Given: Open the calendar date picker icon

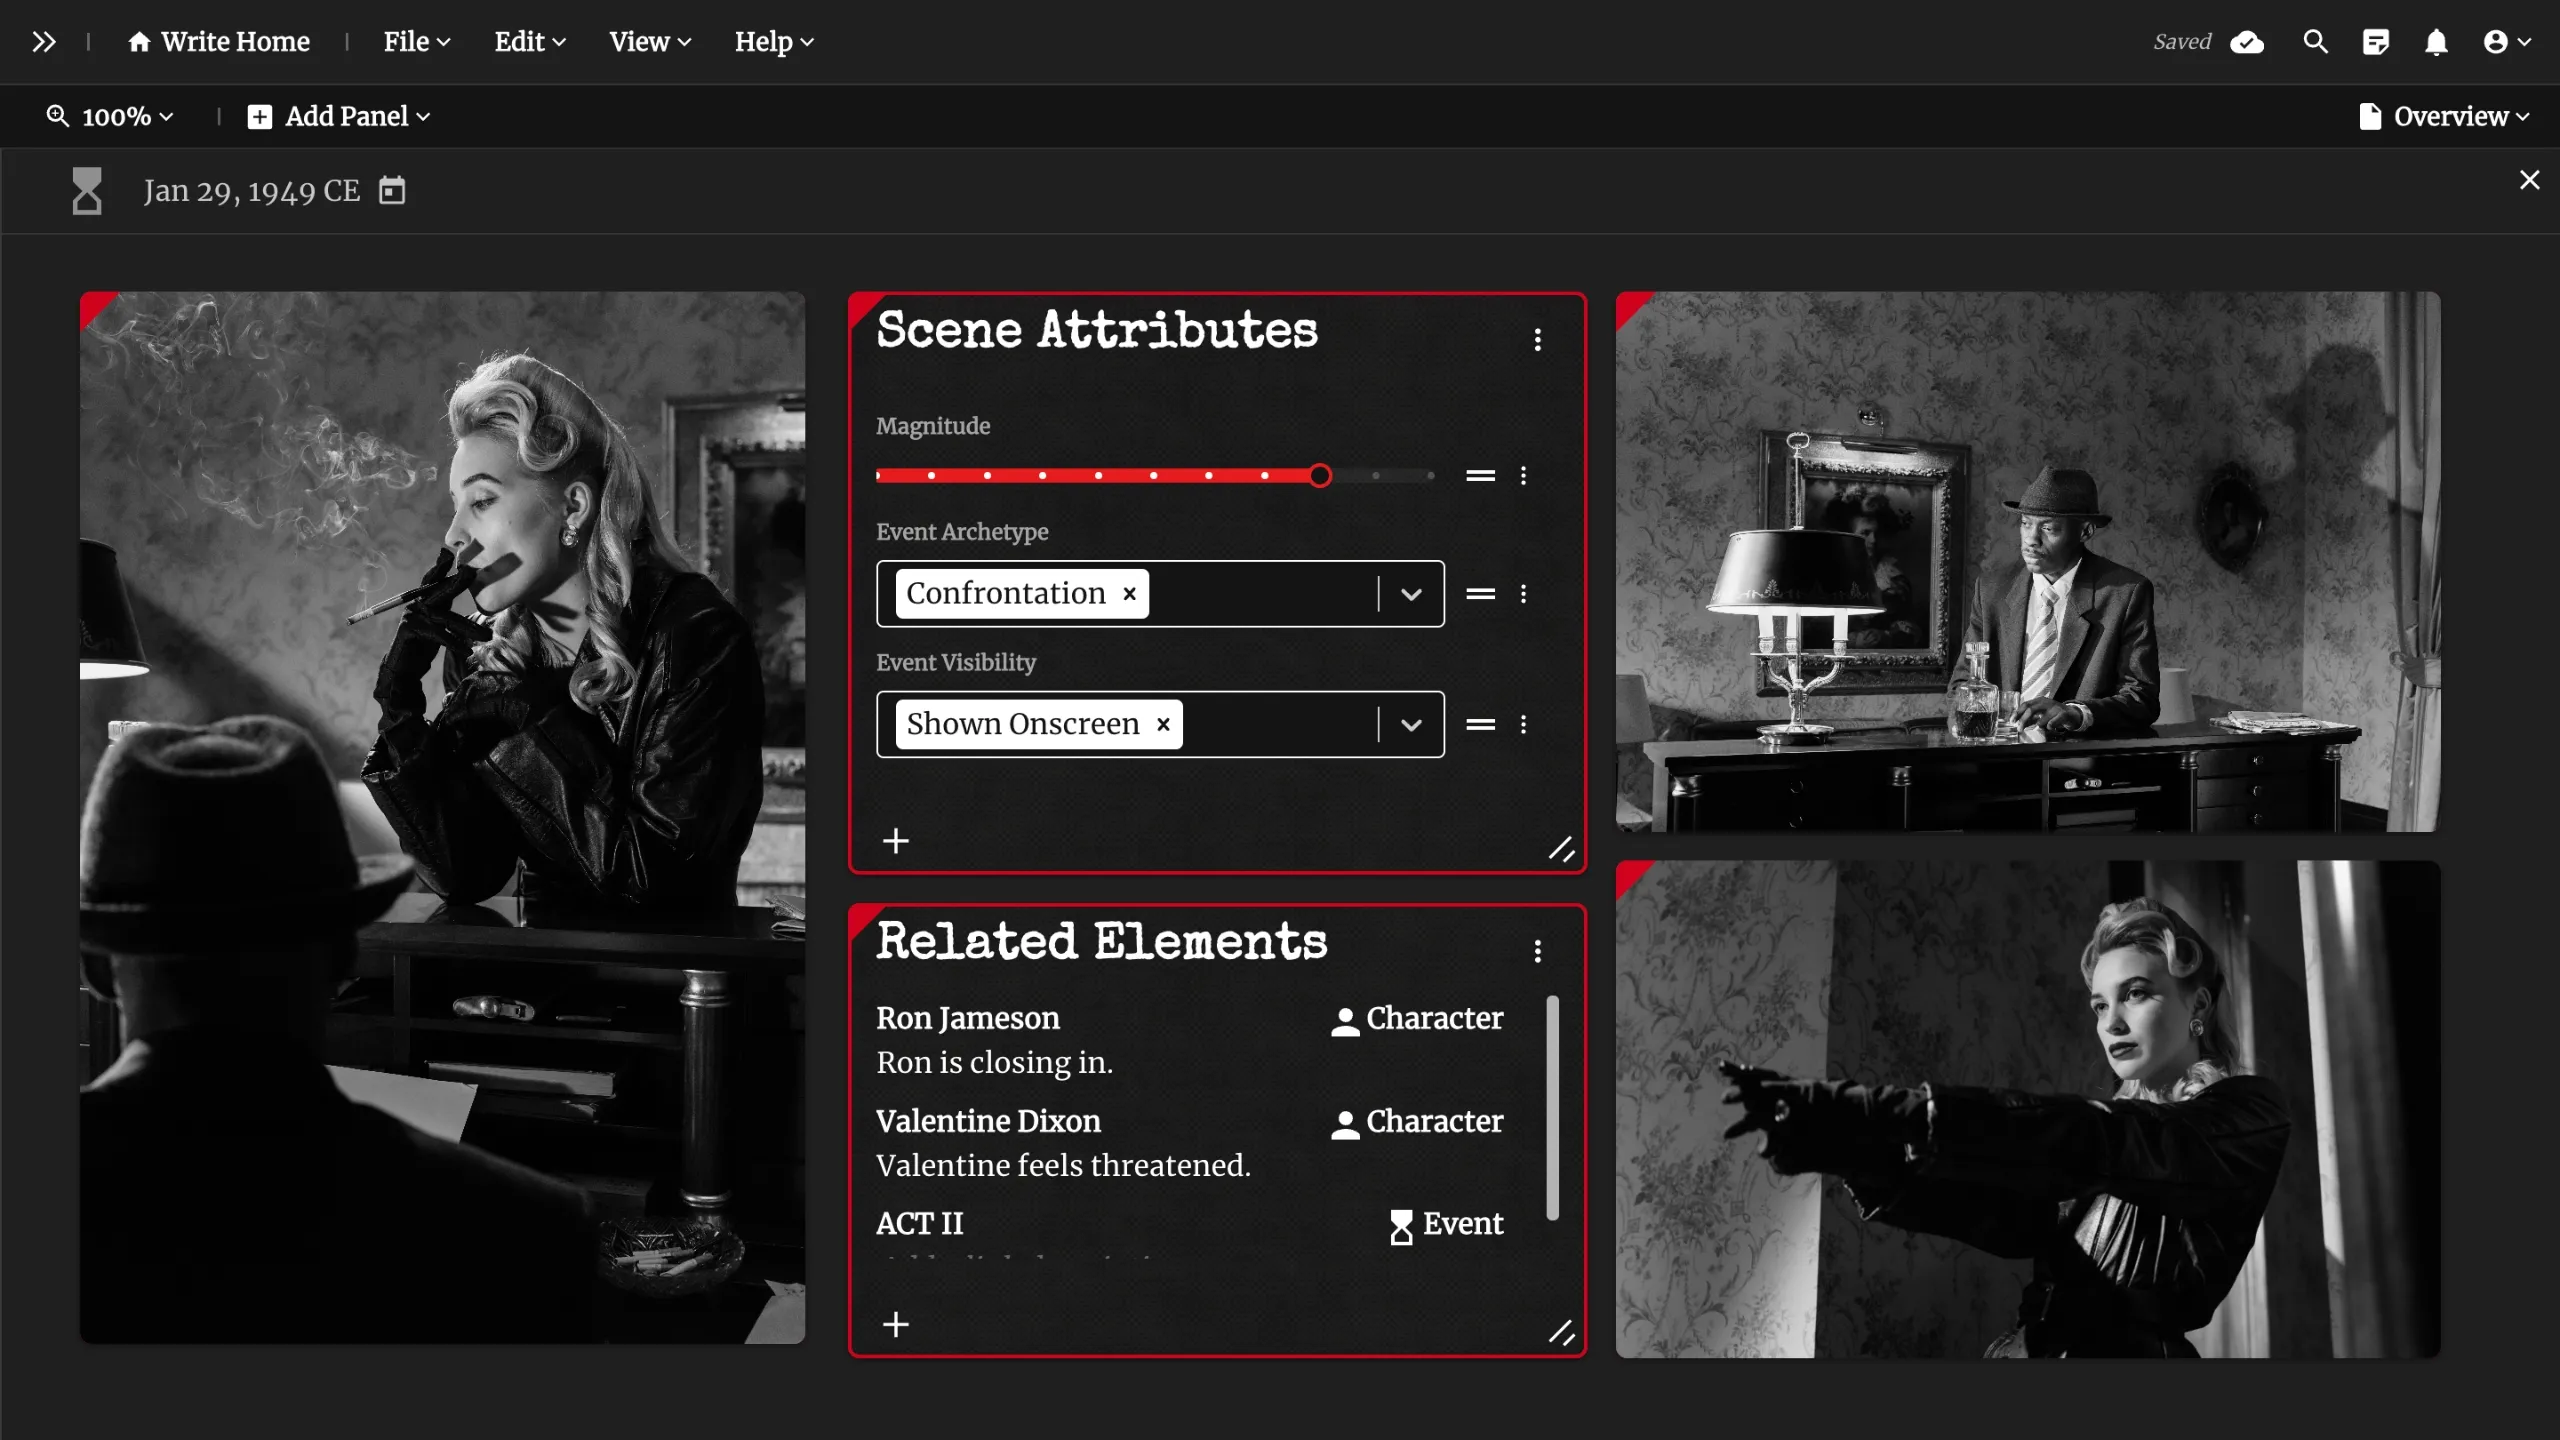Looking at the screenshot, I should click(392, 190).
